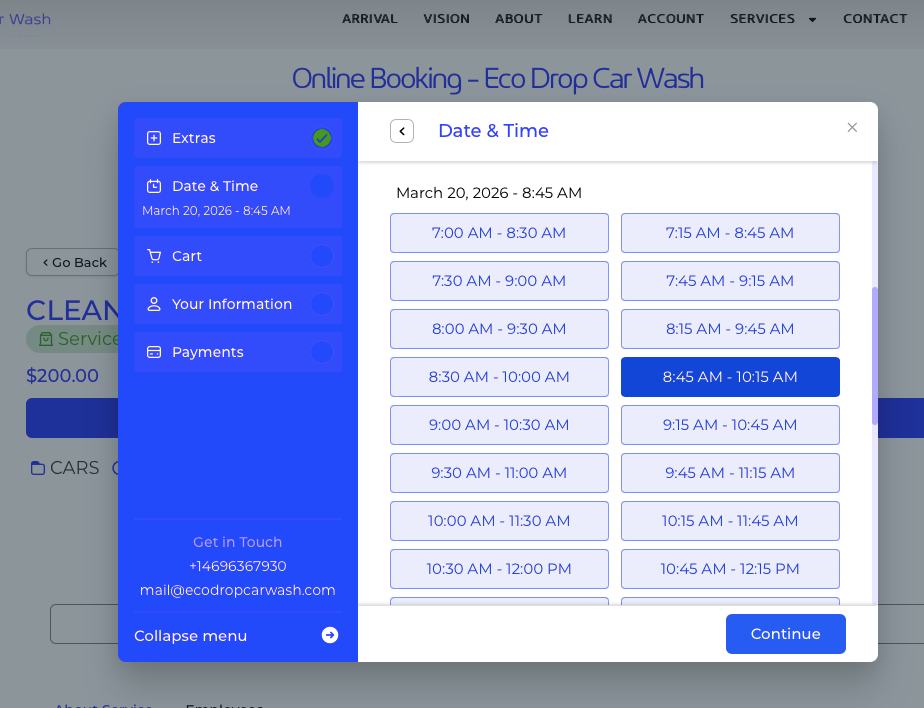Close the booking dialog with the X
Viewport: 924px width, 708px height.
pyautogui.click(x=852, y=127)
